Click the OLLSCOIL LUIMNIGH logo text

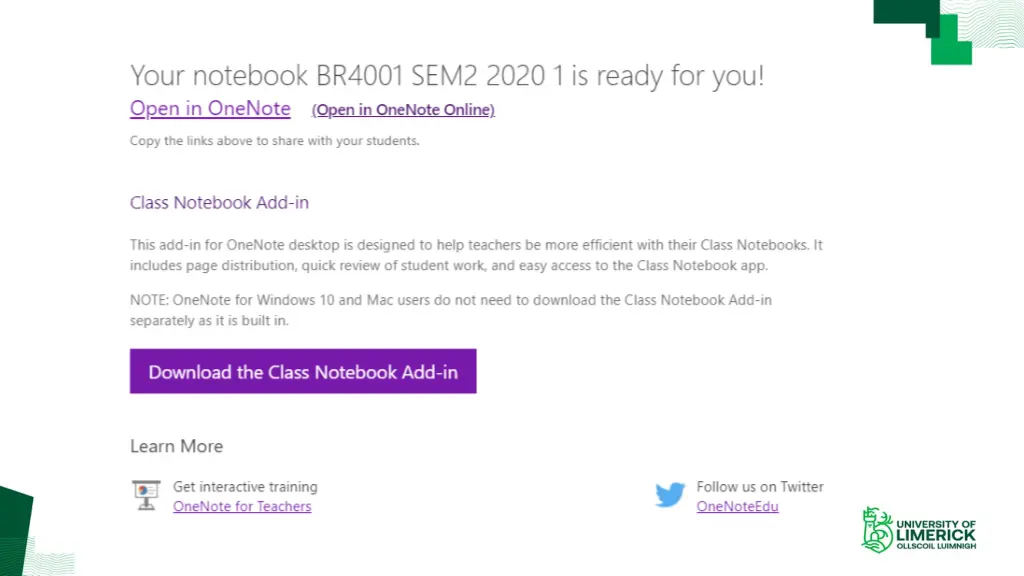(936, 546)
